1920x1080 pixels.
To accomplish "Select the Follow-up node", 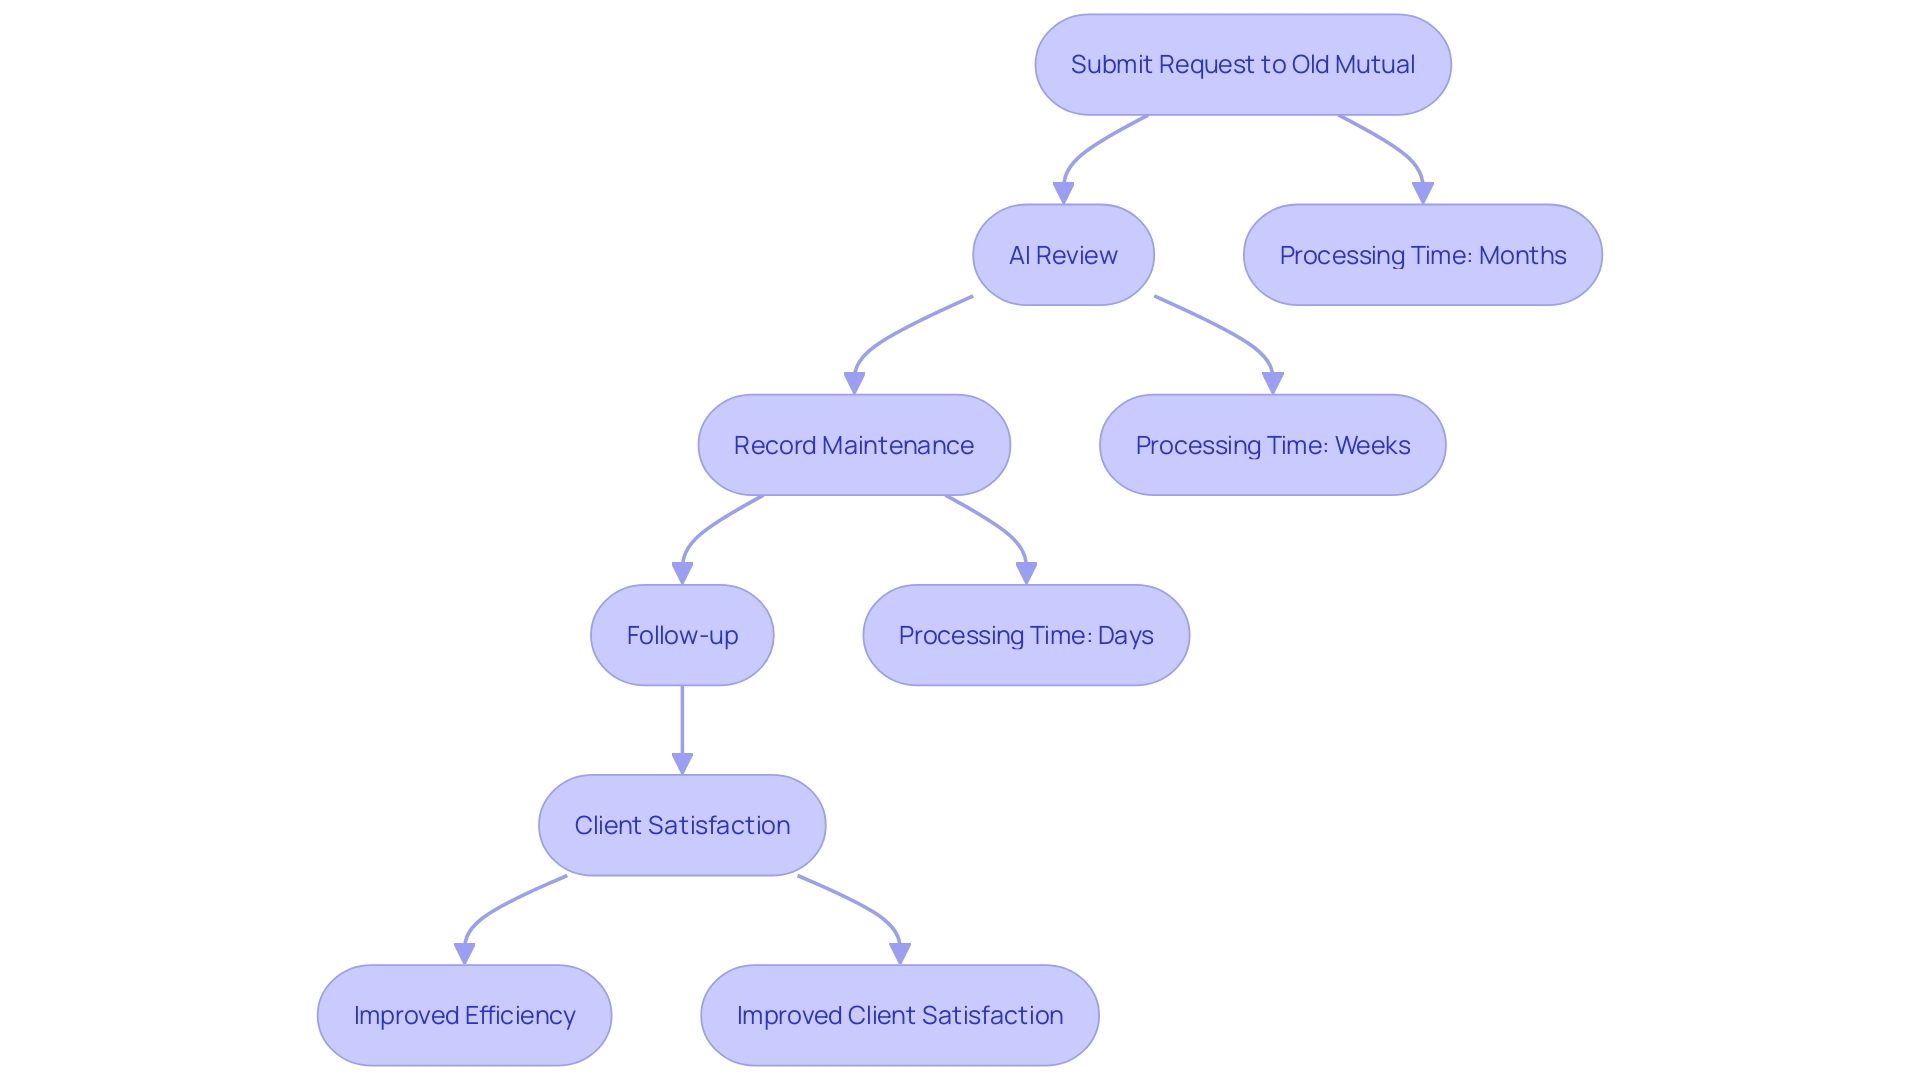I will (682, 634).
